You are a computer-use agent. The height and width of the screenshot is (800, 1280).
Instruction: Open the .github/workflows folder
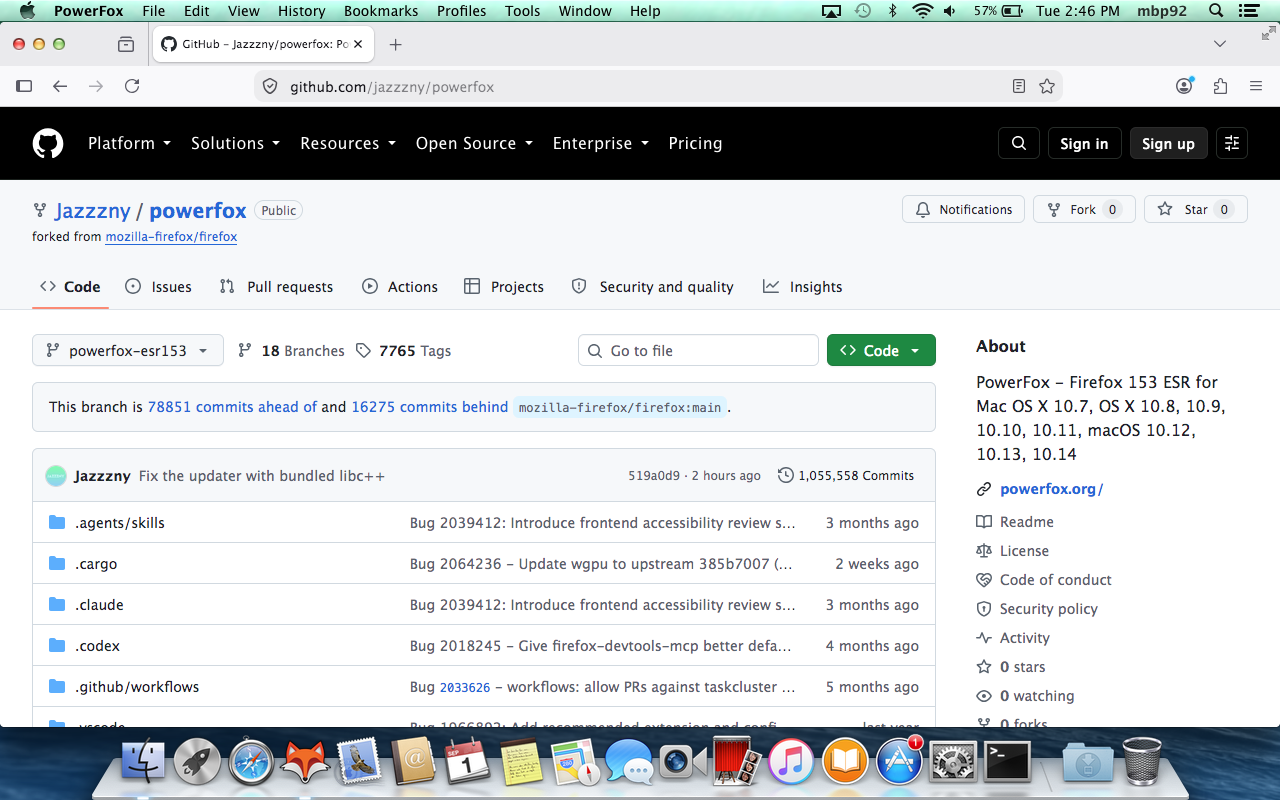pos(137,687)
